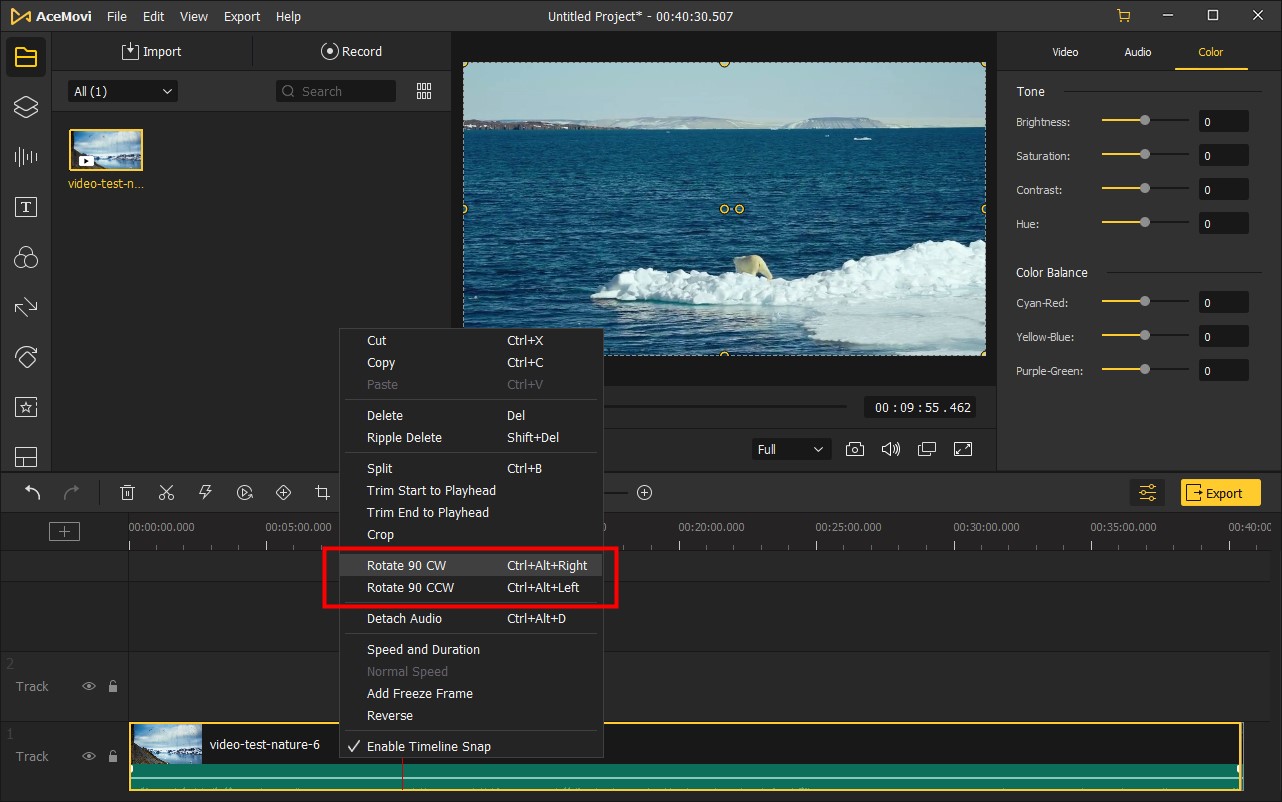Hide track 1 using its eye icon
The height and width of the screenshot is (802, 1282).
tap(89, 756)
